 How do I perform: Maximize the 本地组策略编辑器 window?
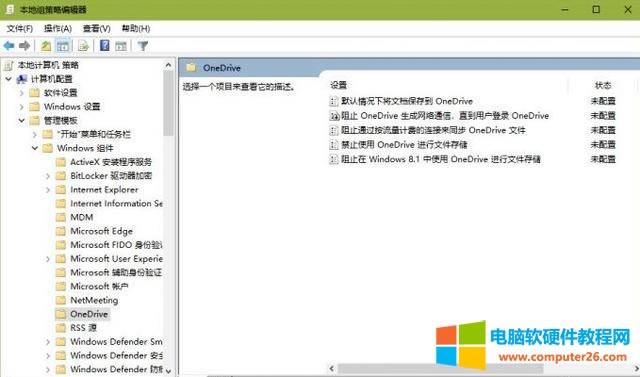pyautogui.click(x=596, y=9)
